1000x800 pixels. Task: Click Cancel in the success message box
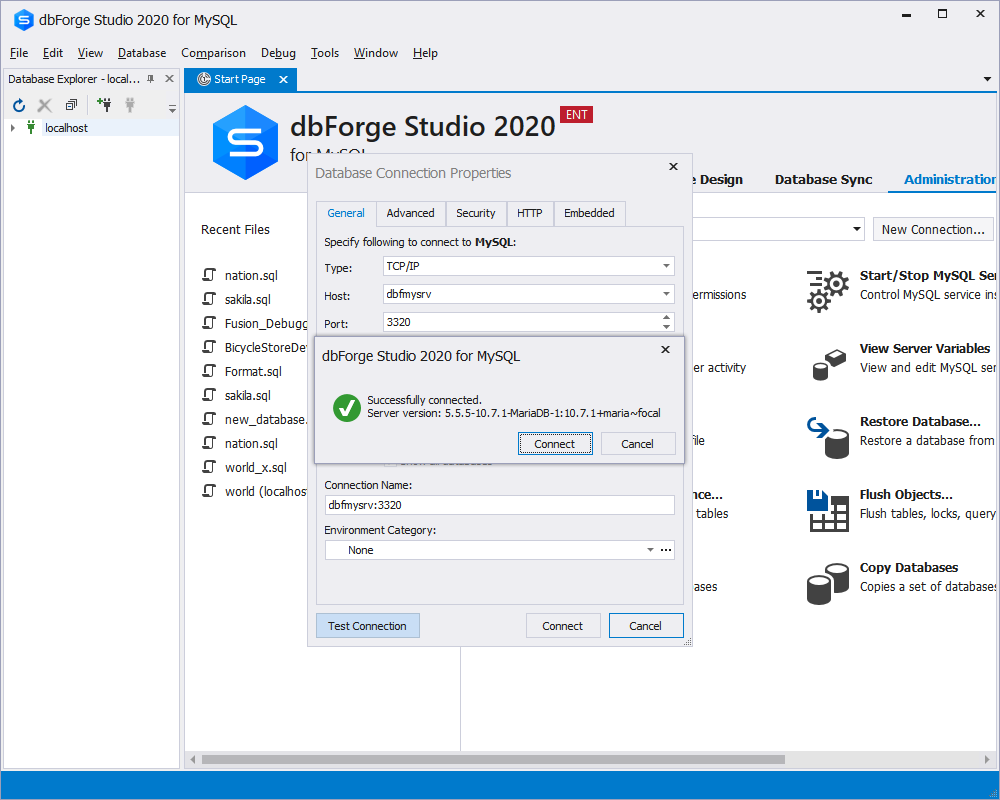[x=637, y=444]
